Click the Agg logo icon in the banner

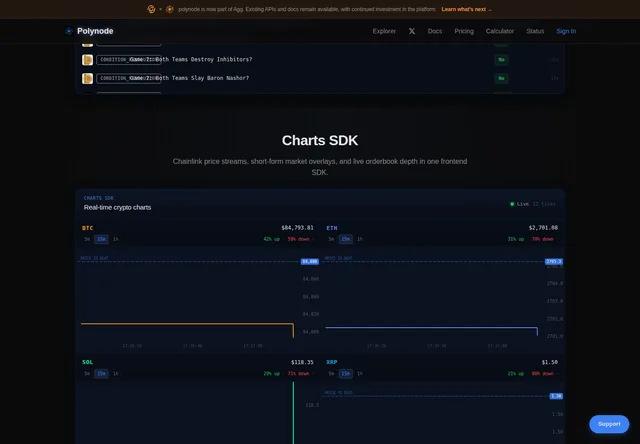(x=151, y=9)
